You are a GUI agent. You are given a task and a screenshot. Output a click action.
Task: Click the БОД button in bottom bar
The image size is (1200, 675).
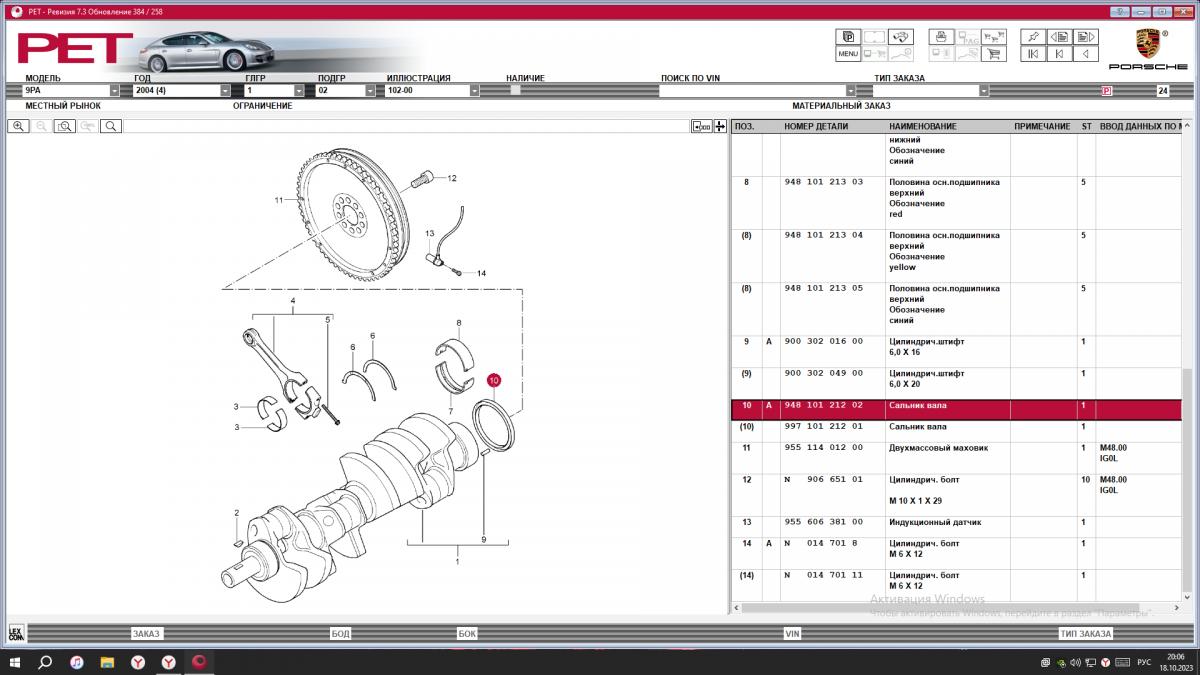pos(340,633)
